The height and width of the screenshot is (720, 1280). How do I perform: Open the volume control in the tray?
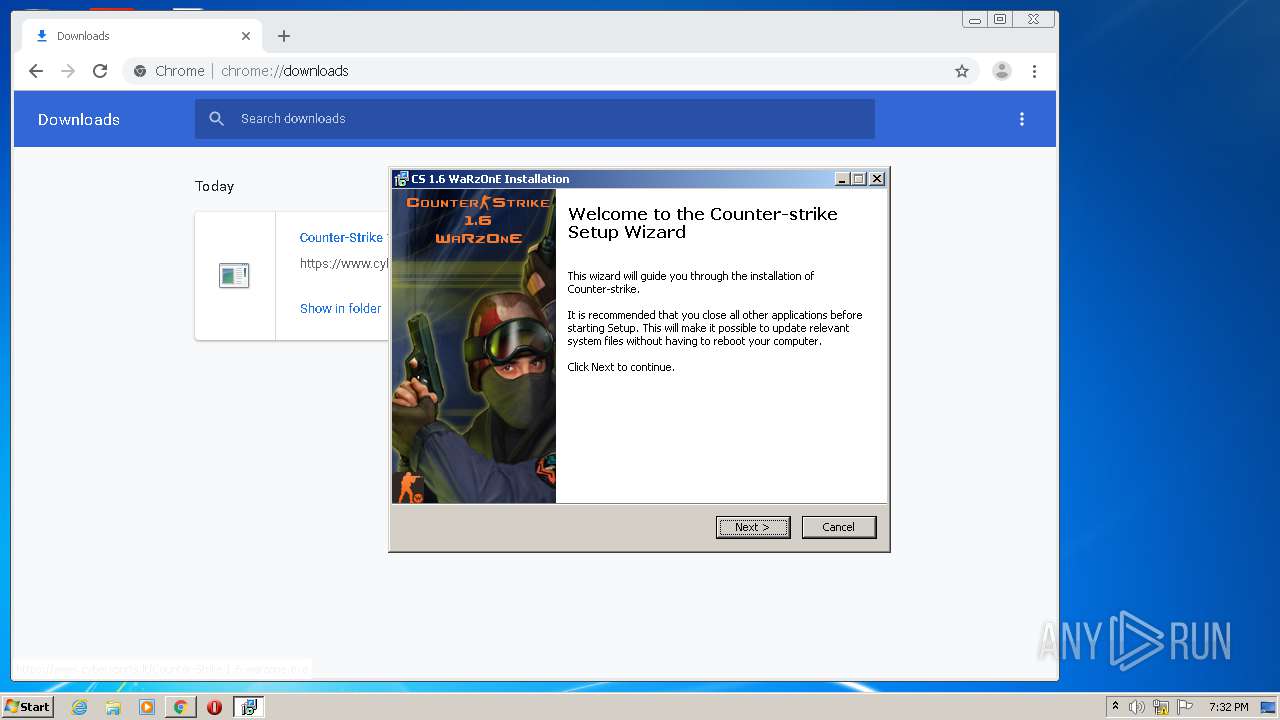pos(1137,707)
